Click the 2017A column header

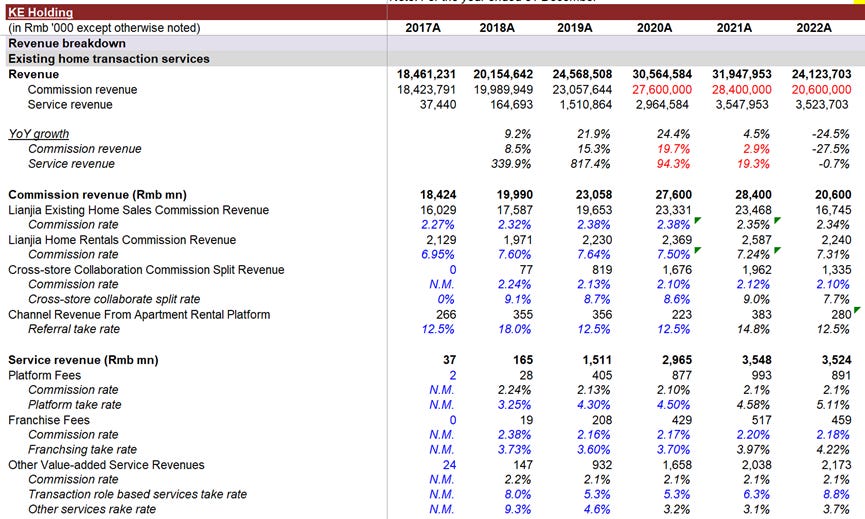pyautogui.click(x=423, y=28)
